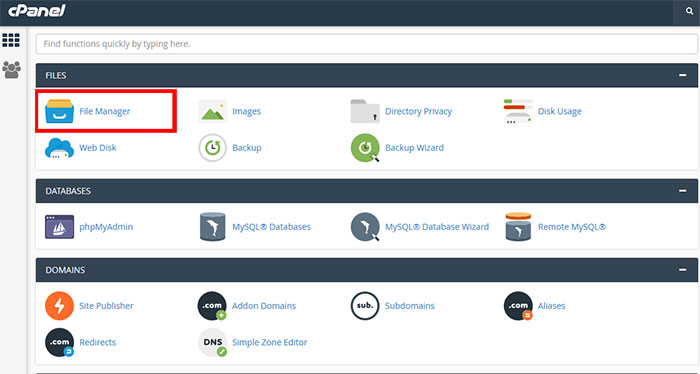Collapse the DOMAINS section
The image size is (700, 374).
click(683, 270)
